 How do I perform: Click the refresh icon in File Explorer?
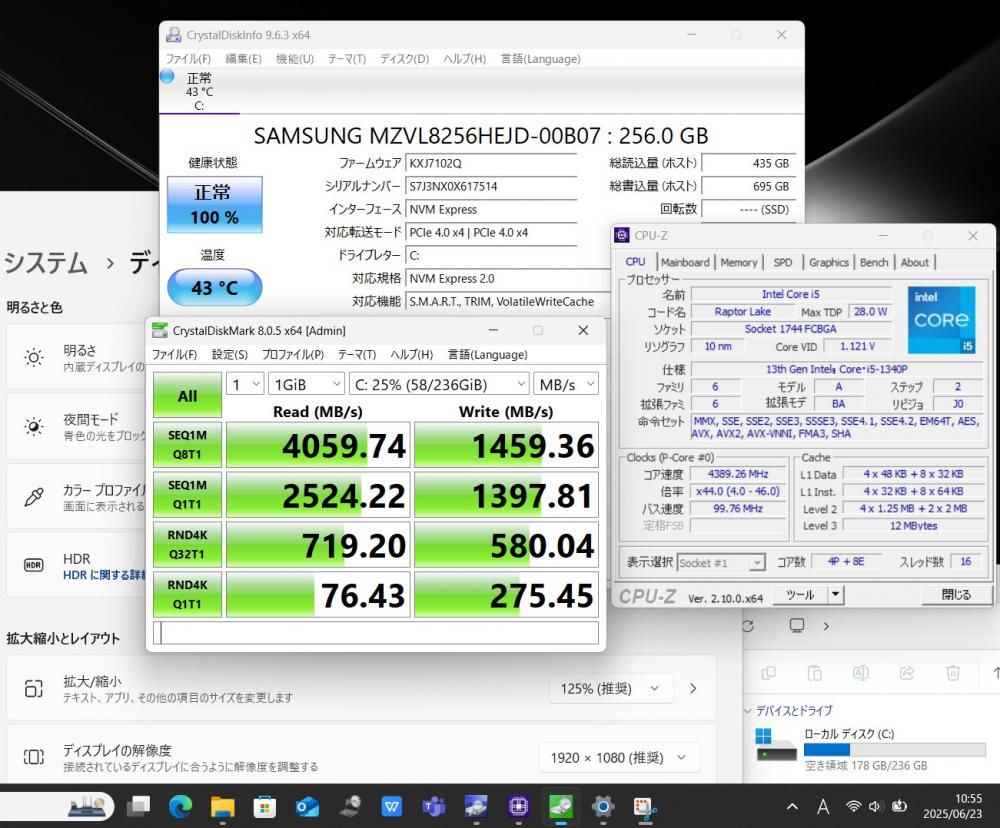click(748, 626)
